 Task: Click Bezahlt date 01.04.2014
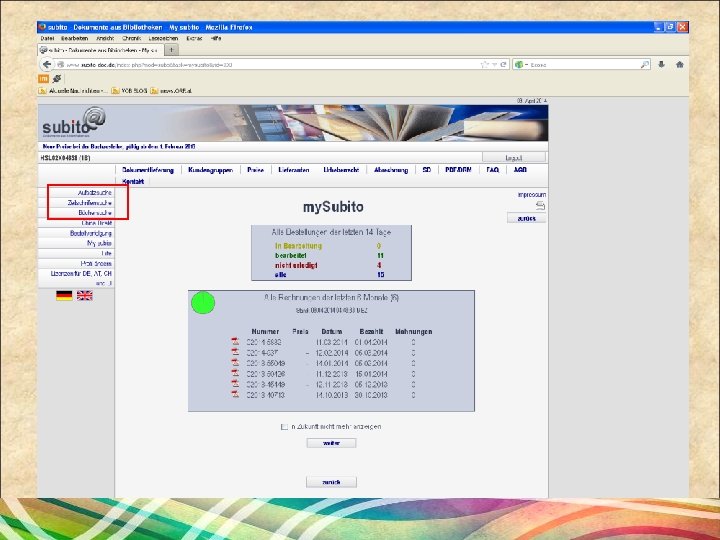pos(371,342)
